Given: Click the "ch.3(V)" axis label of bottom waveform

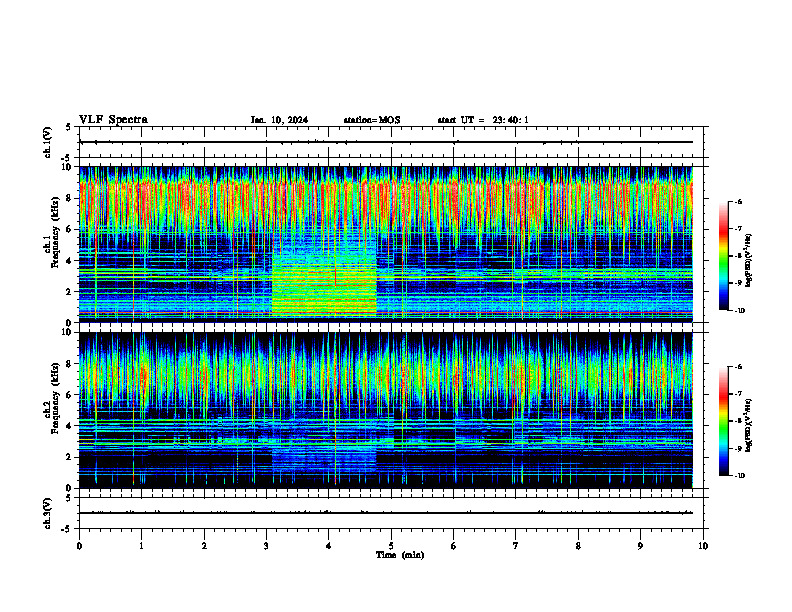Looking at the screenshot, I should (x=48, y=513).
